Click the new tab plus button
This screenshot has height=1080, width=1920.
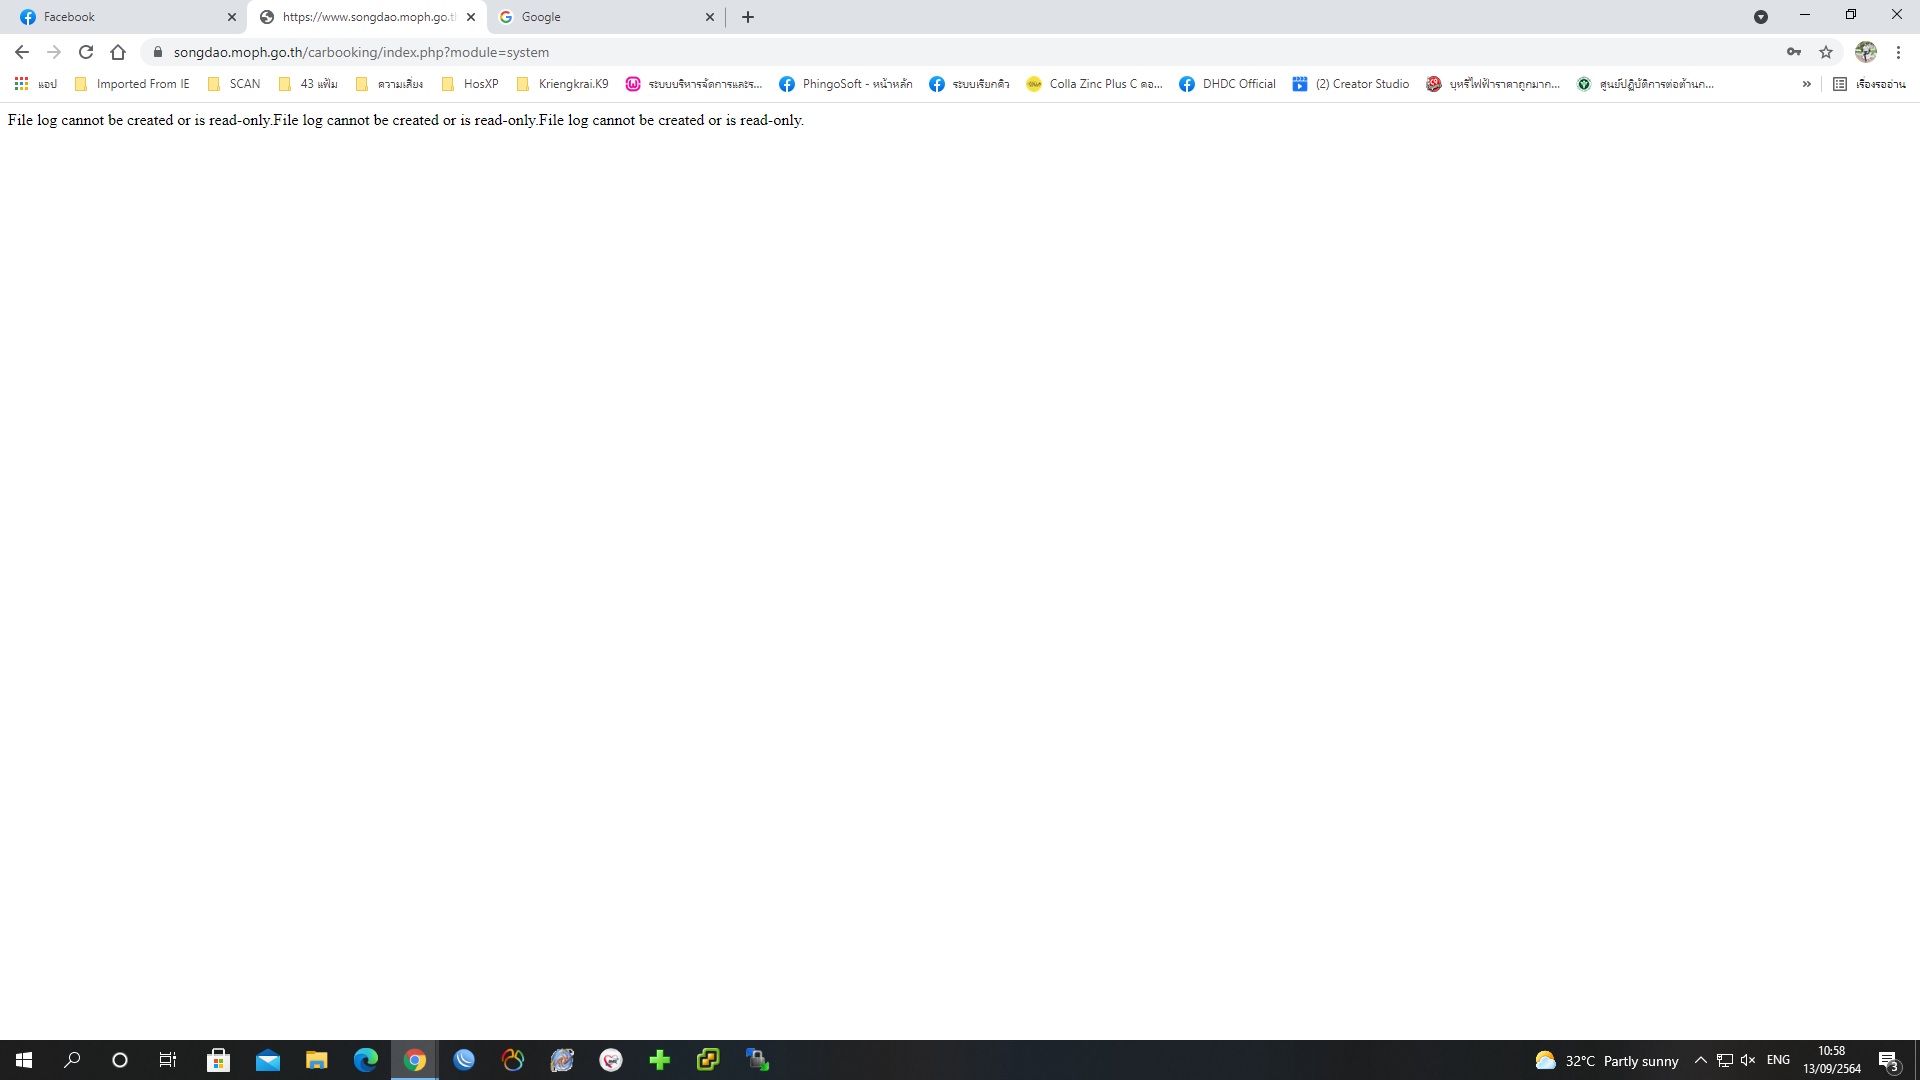tap(748, 16)
